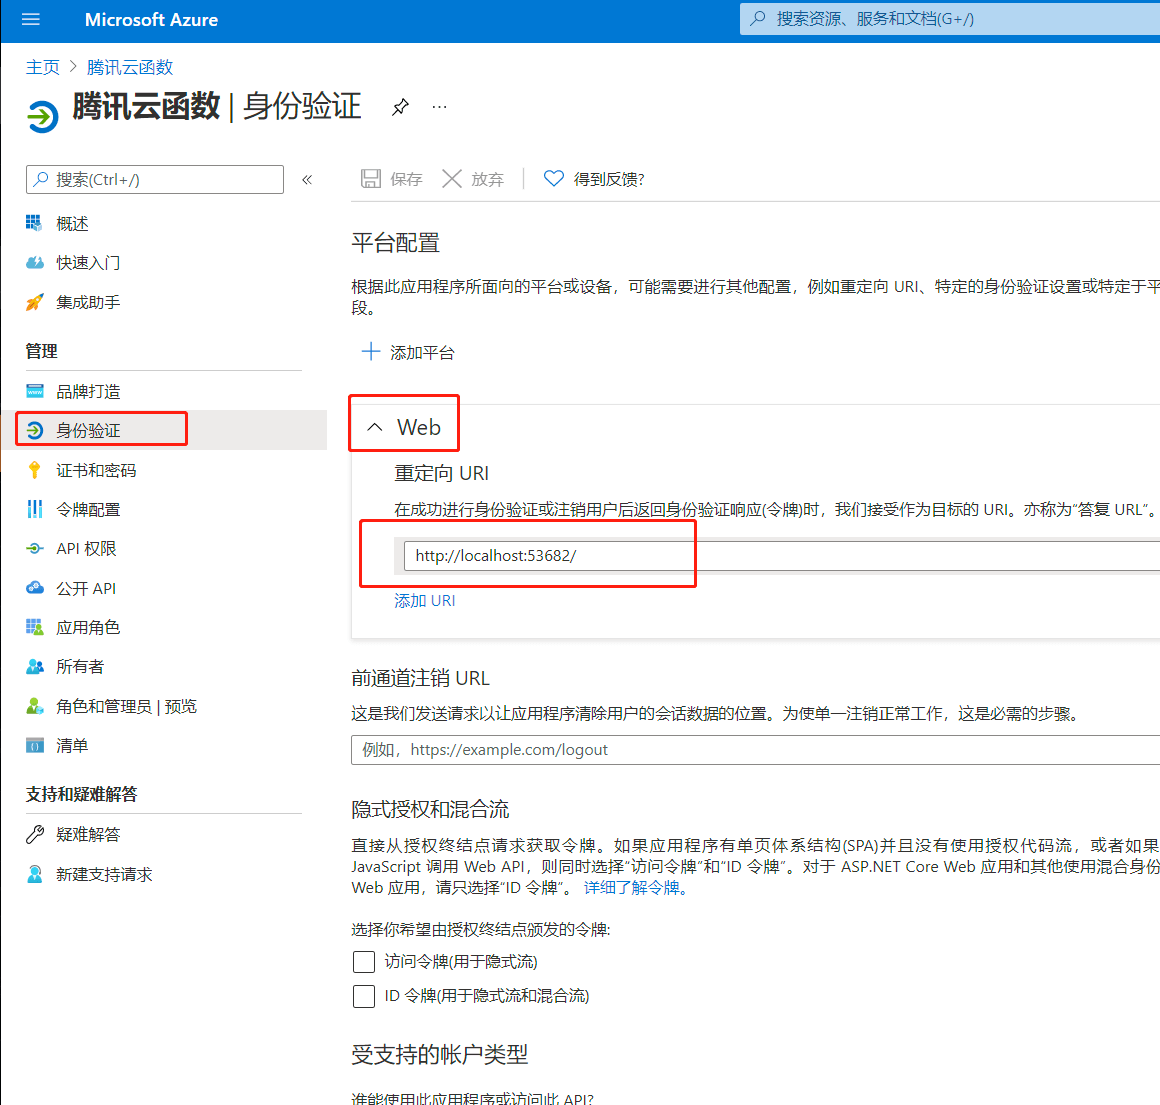Open 快速入门 menu item
This screenshot has height=1105, width=1160.
(88, 263)
